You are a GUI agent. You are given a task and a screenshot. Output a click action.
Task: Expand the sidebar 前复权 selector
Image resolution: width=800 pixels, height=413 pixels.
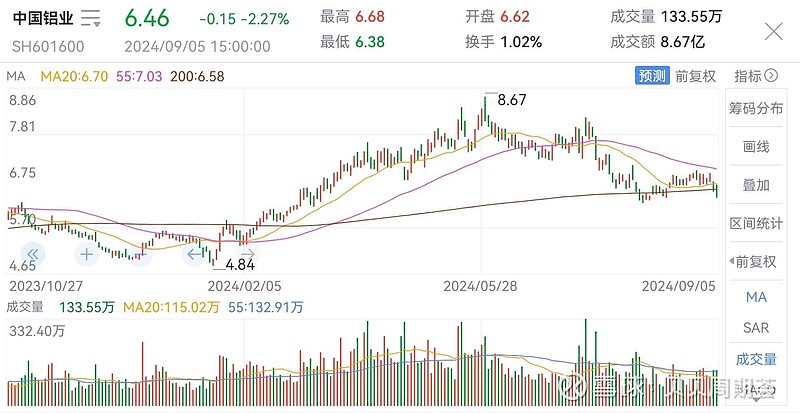pyautogui.click(x=753, y=262)
